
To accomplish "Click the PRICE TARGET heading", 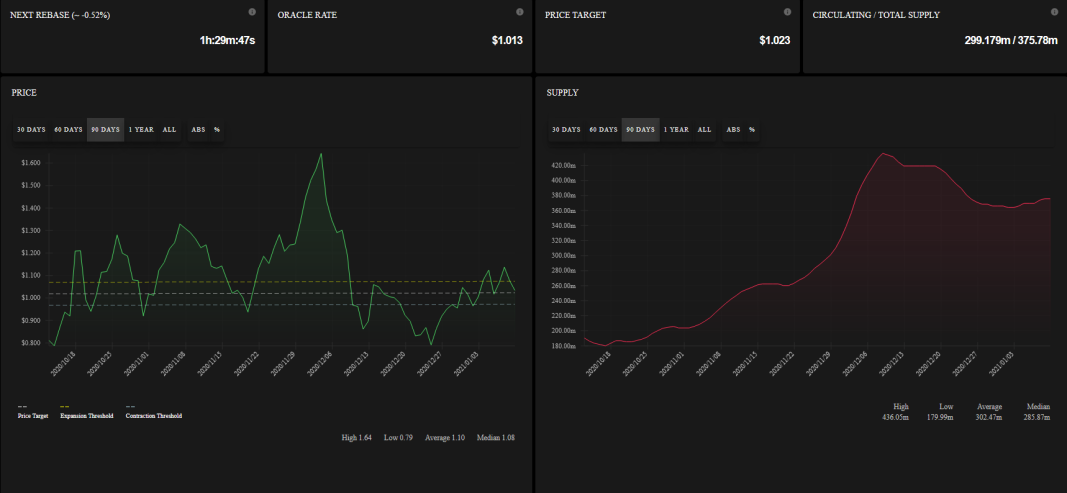I will [577, 15].
